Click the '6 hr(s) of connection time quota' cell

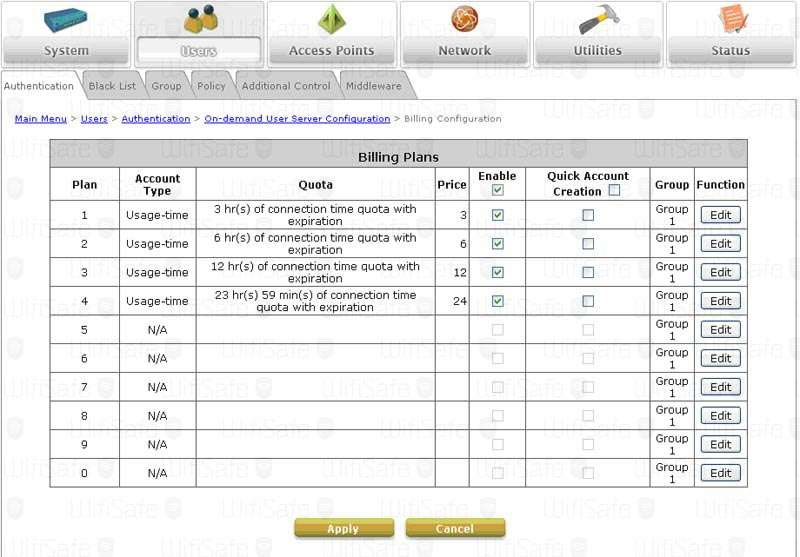click(x=315, y=244)
